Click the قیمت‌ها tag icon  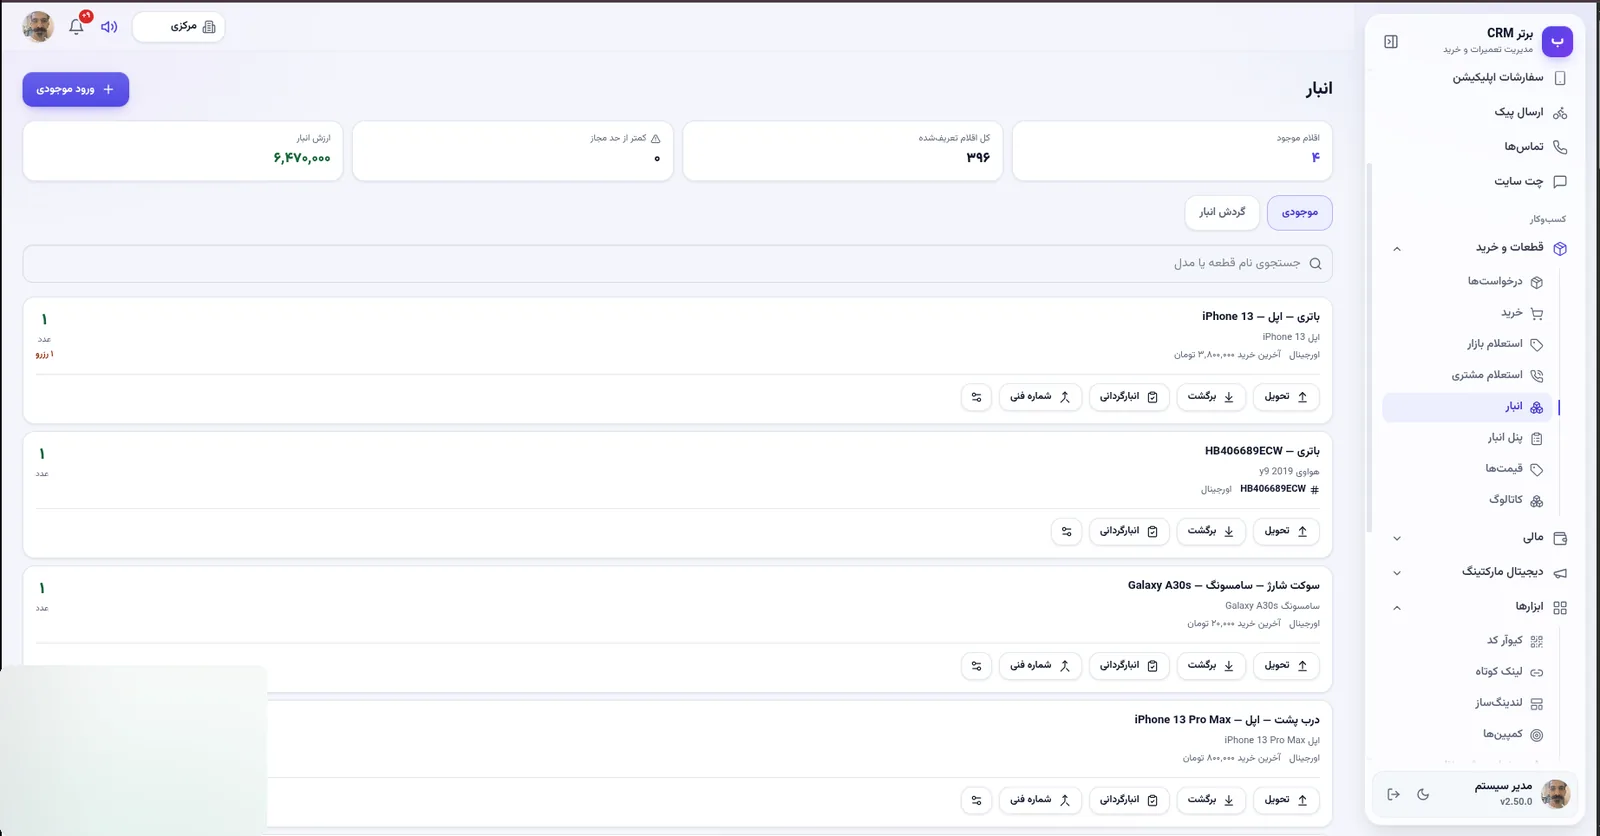click(1537, 469)
